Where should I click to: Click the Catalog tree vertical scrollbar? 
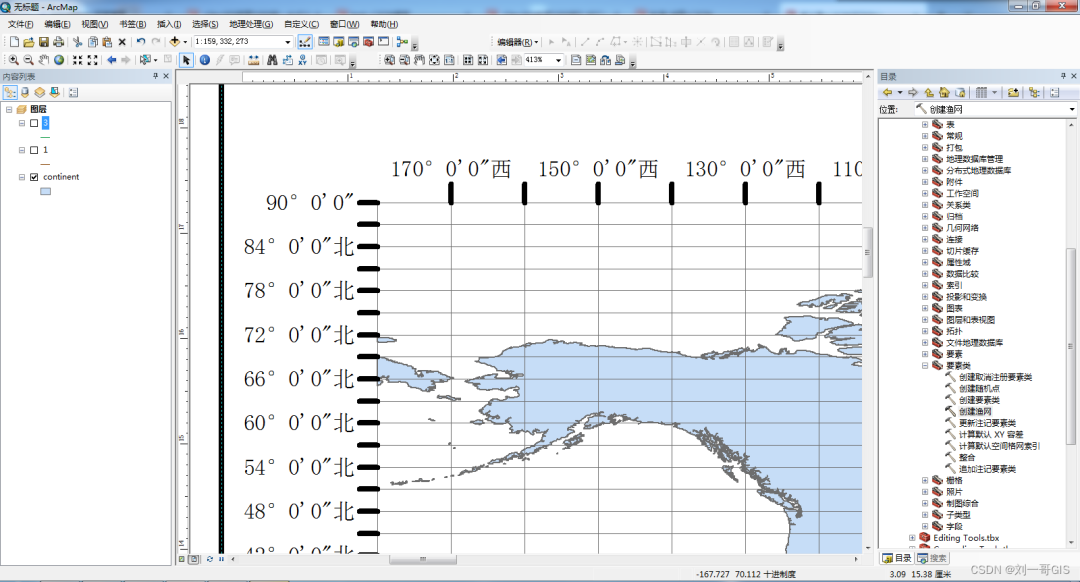1070,346
